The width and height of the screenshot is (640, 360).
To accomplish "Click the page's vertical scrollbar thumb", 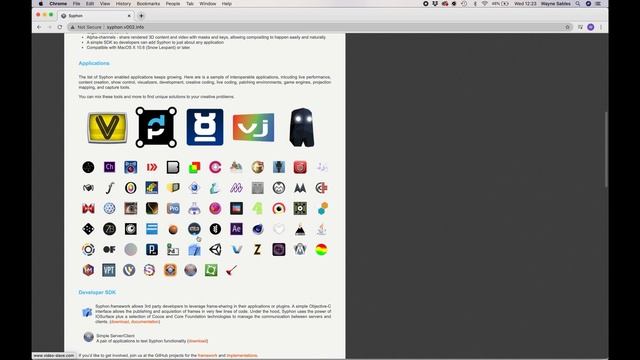I will [x=606, y=149].
